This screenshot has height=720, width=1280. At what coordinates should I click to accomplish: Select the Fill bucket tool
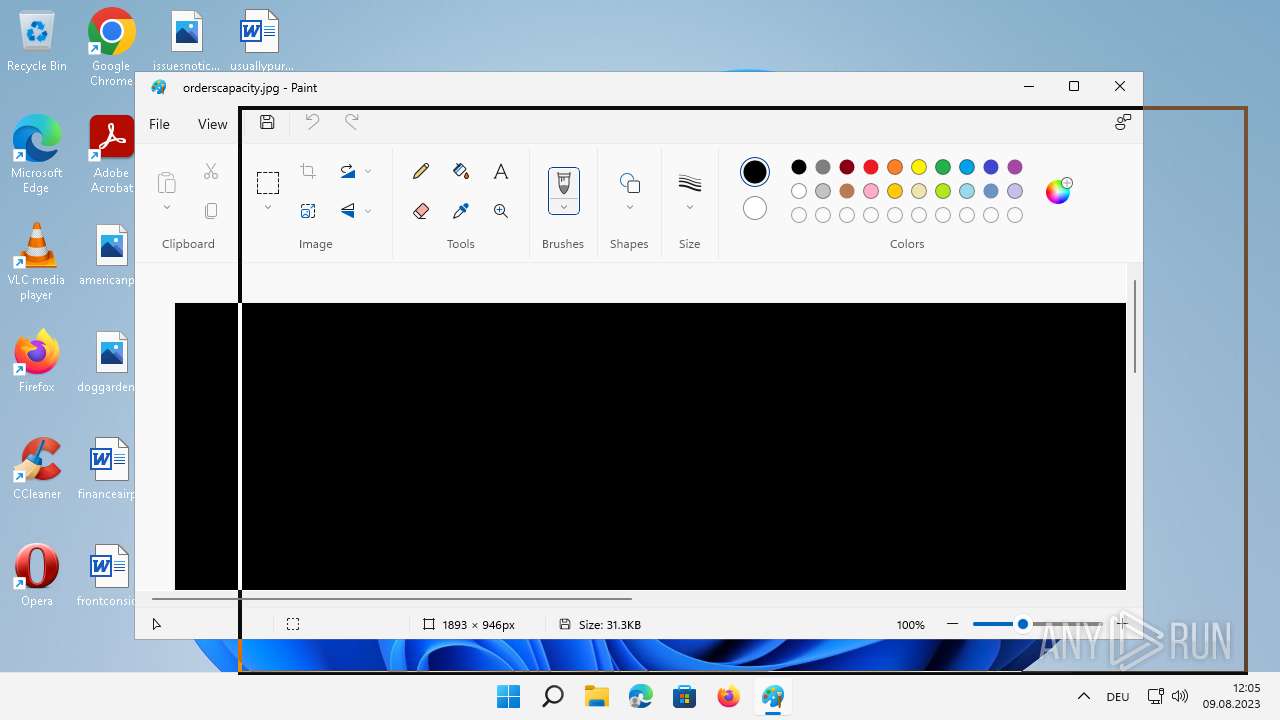click(x=461, y=172)
